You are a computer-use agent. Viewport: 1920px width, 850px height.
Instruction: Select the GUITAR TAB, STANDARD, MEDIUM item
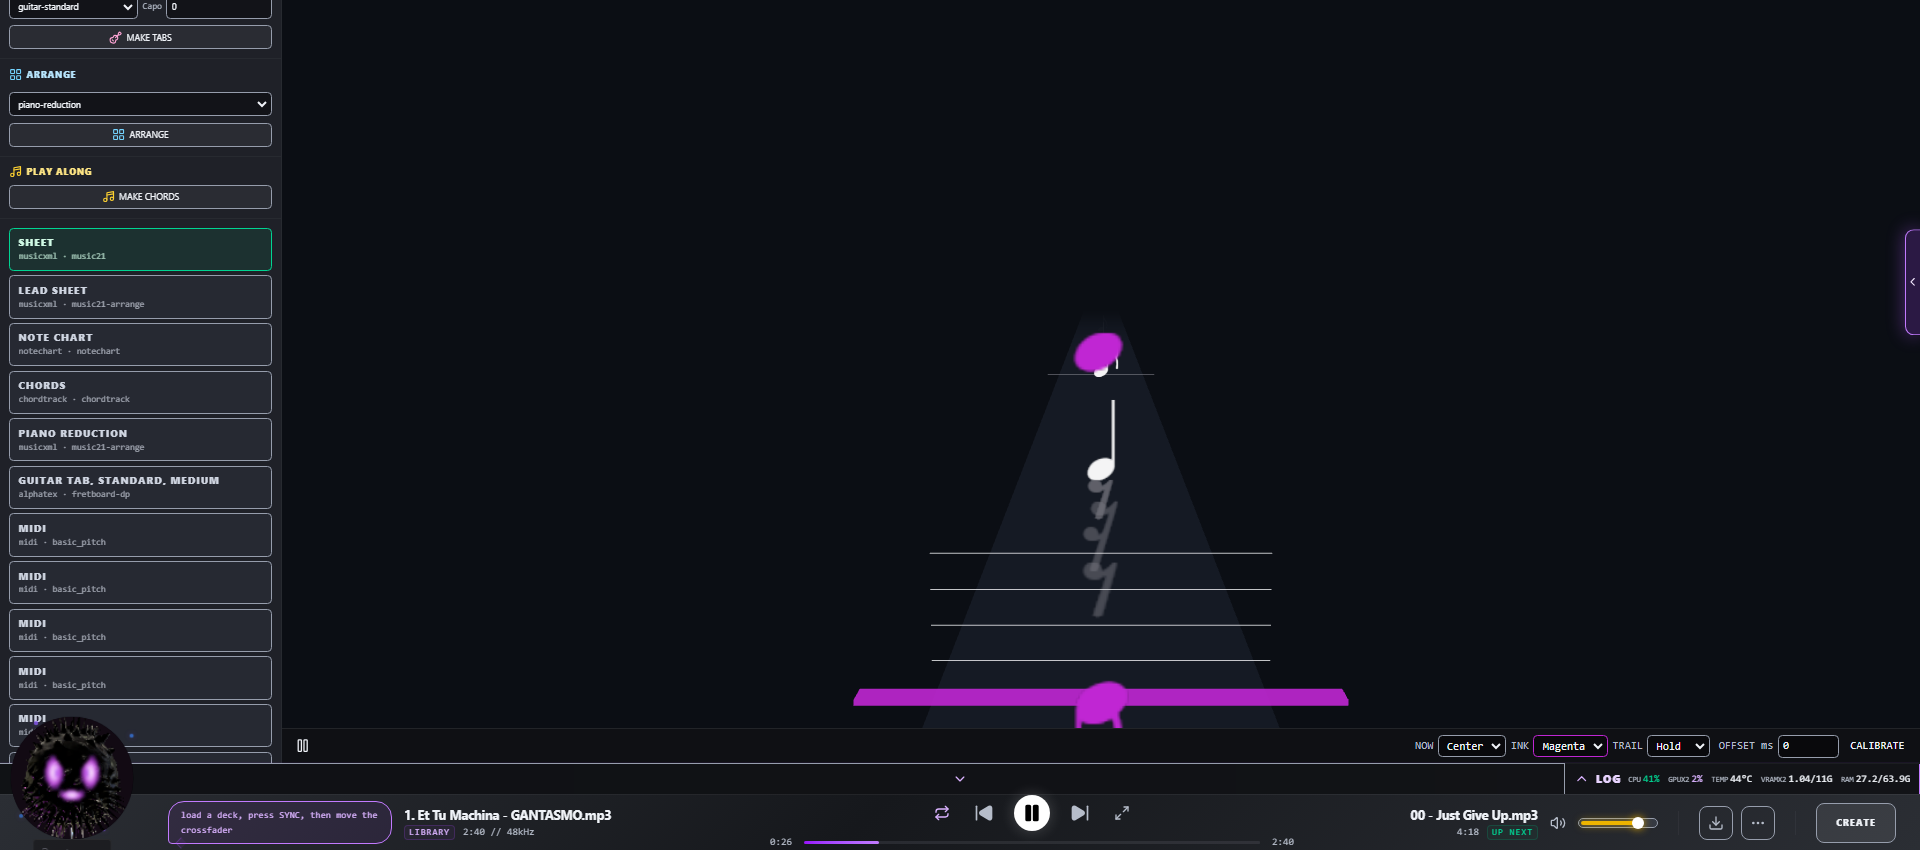tap(140, 487)
